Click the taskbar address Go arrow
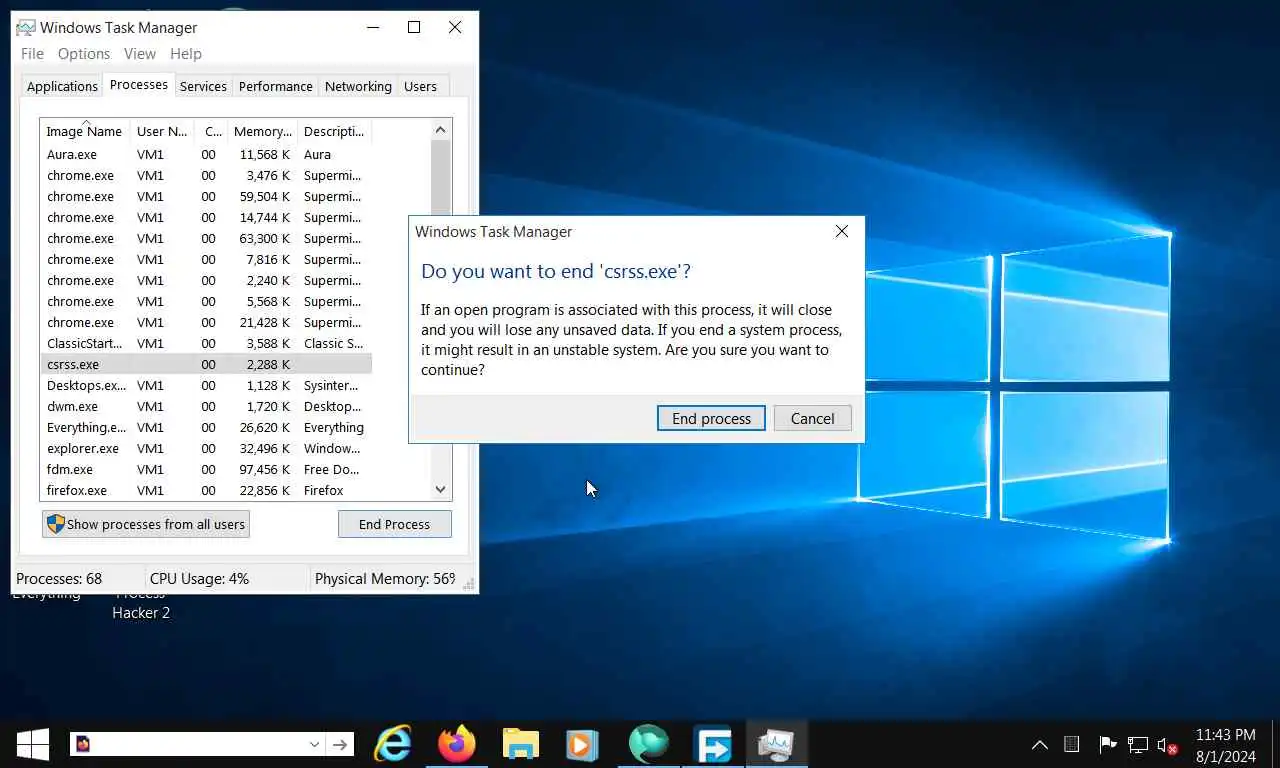This screenshot has width=1280, height=768. [340, 744]
